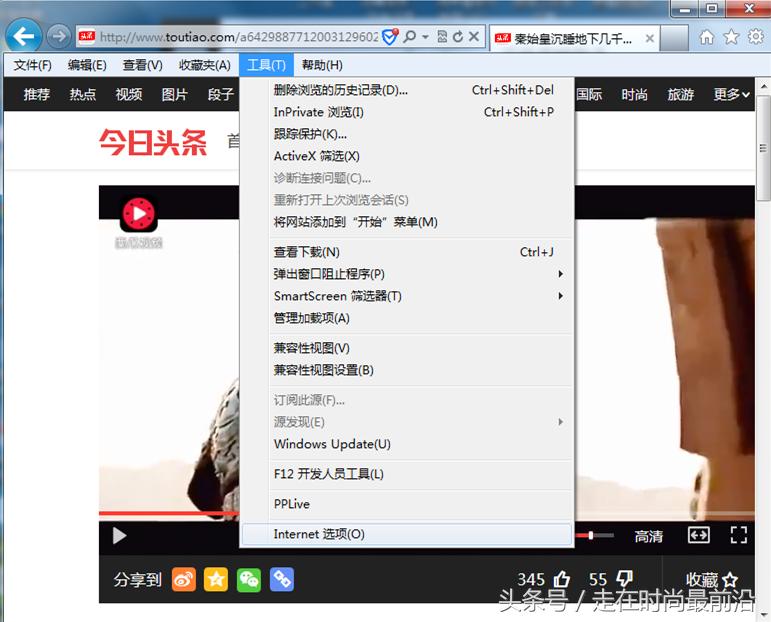This screenshot has width=771, height=622.
Task: Open the Favorites star icon
Action: (731, 37)
